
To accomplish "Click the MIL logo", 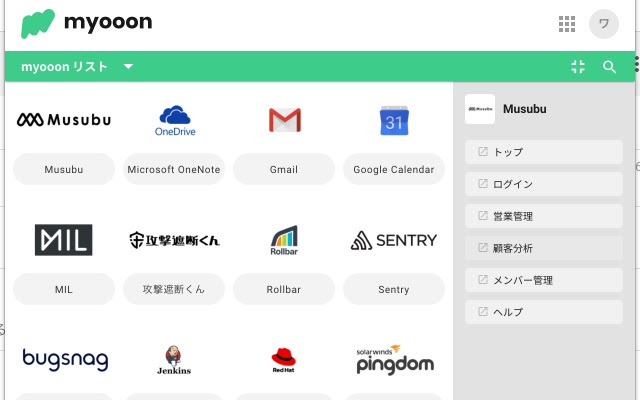I will 63,240.
